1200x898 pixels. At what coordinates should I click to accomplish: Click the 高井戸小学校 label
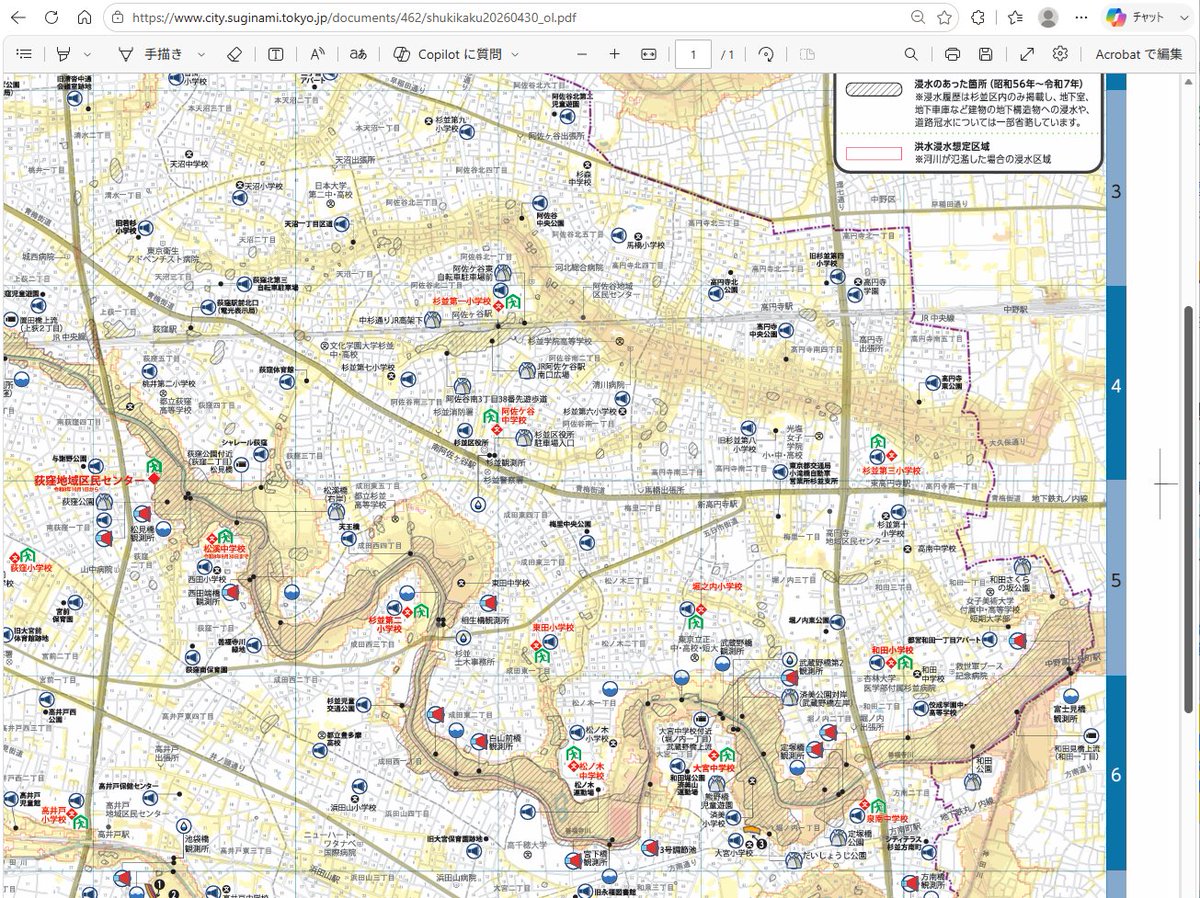coord(54,813)
